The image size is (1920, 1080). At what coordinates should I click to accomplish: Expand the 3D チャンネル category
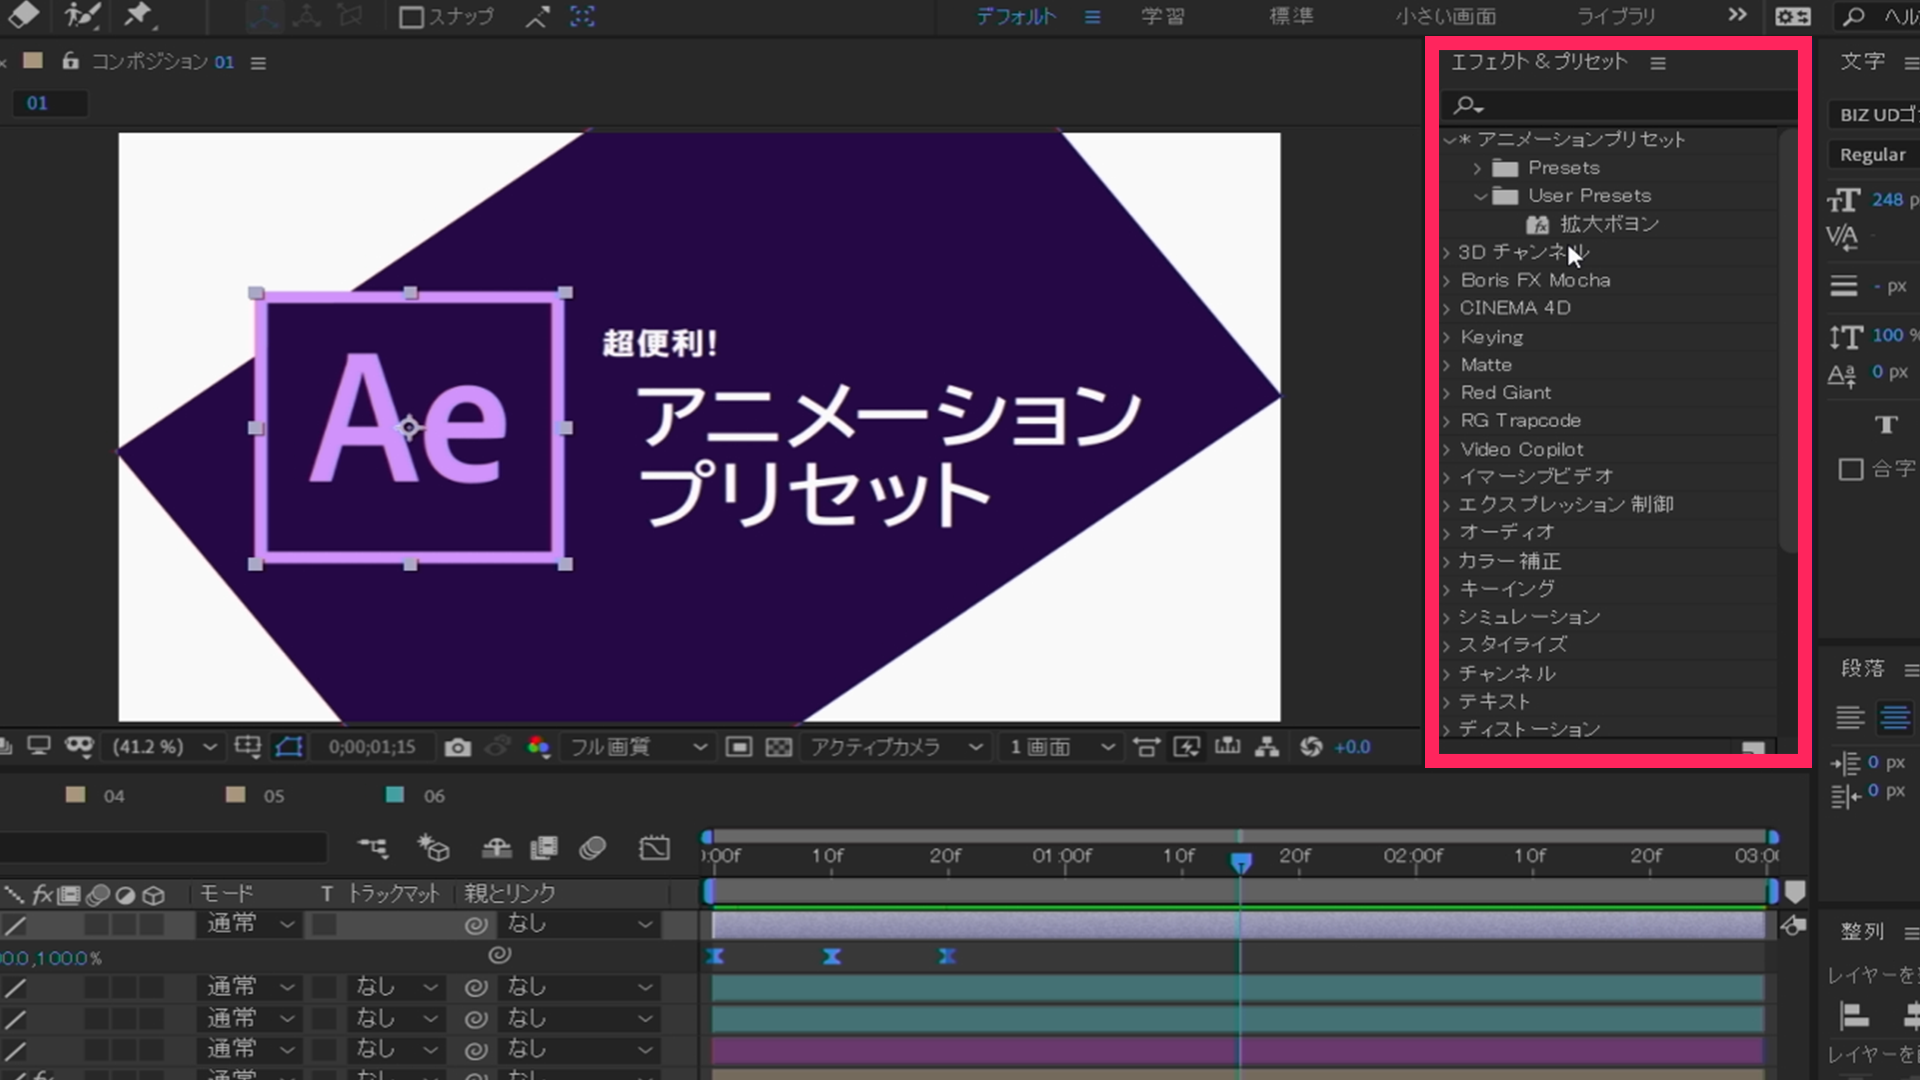1446,253
